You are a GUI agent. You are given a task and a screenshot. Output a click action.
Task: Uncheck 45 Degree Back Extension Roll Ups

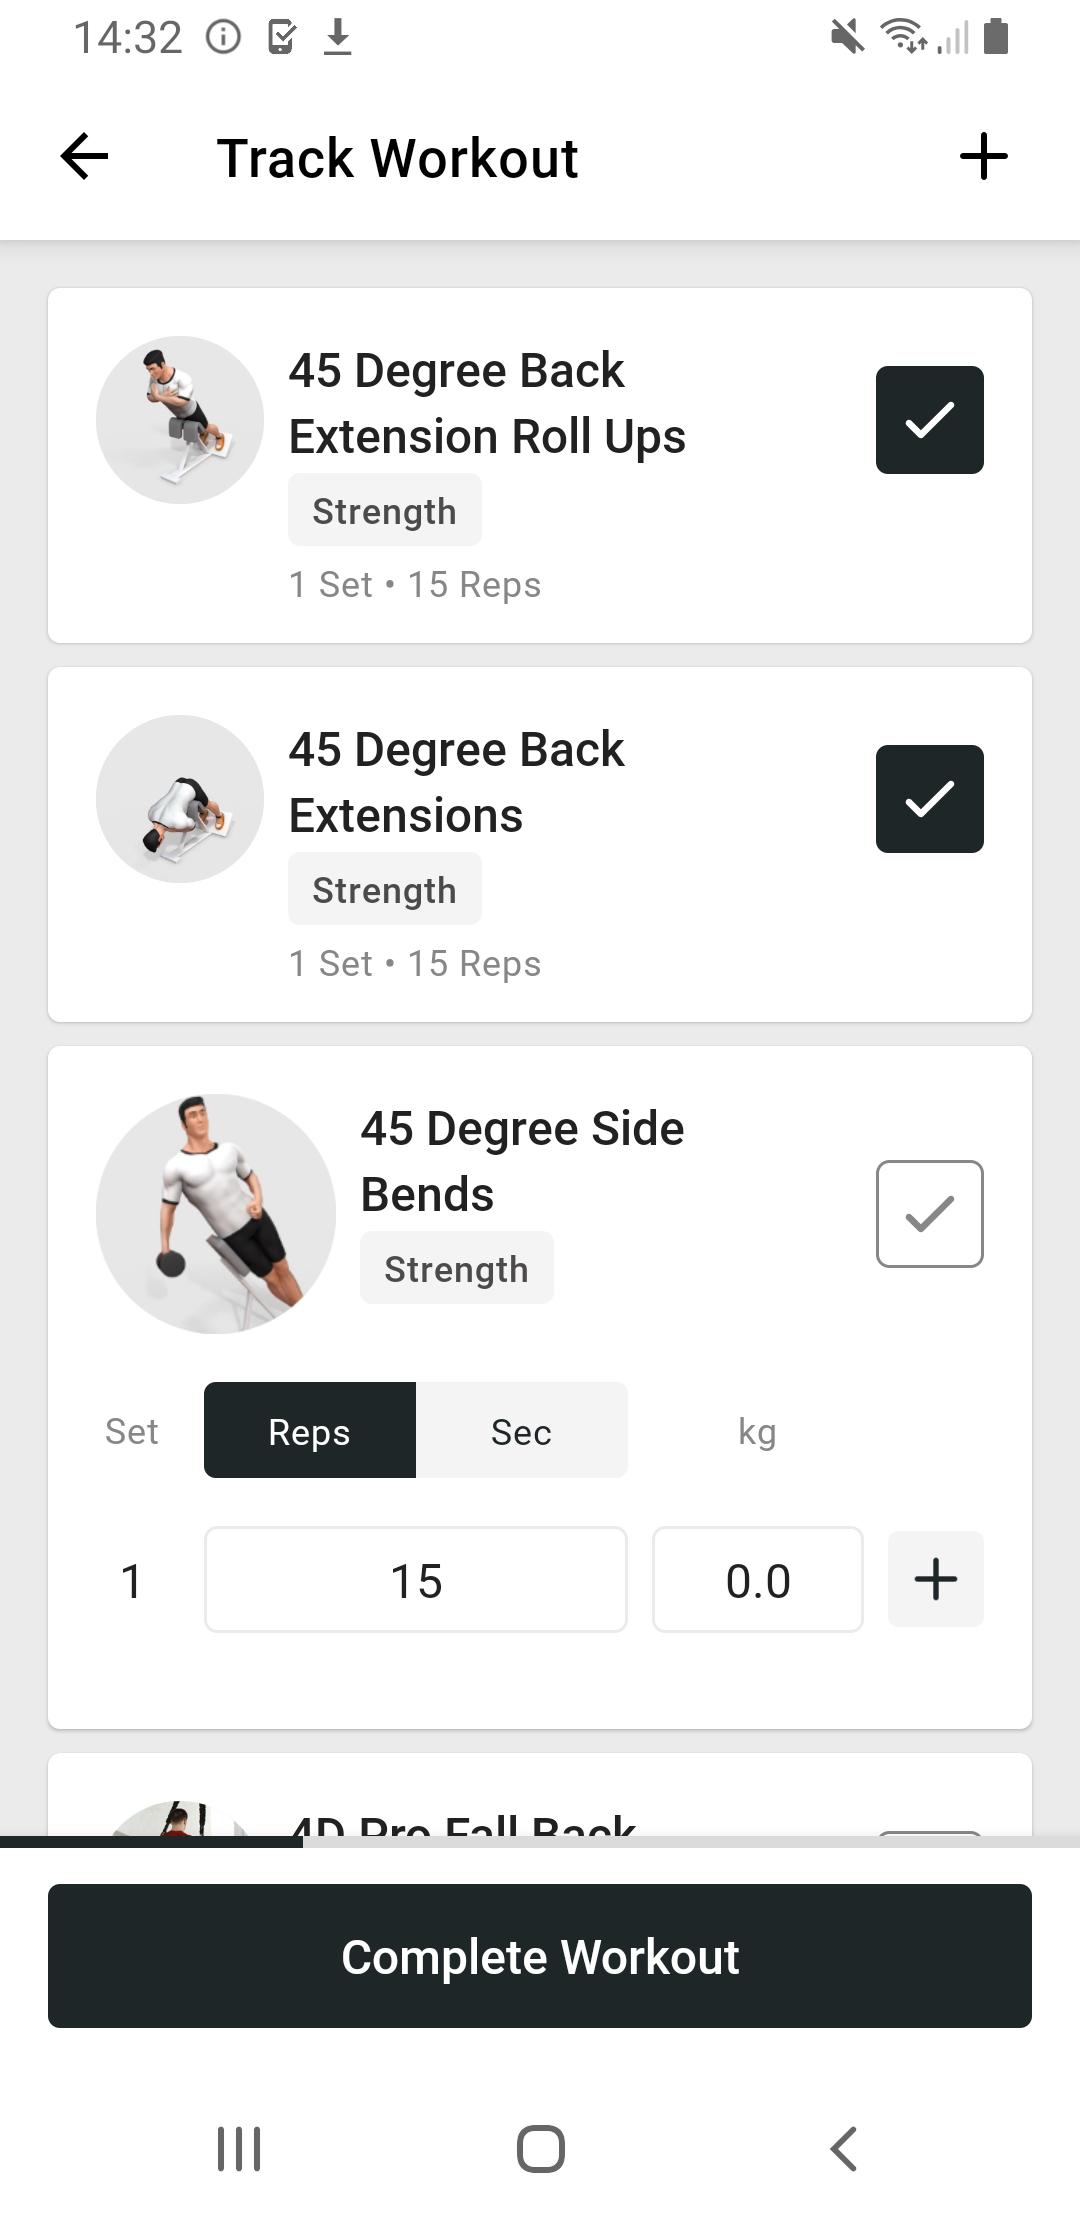tap(930, 420)
